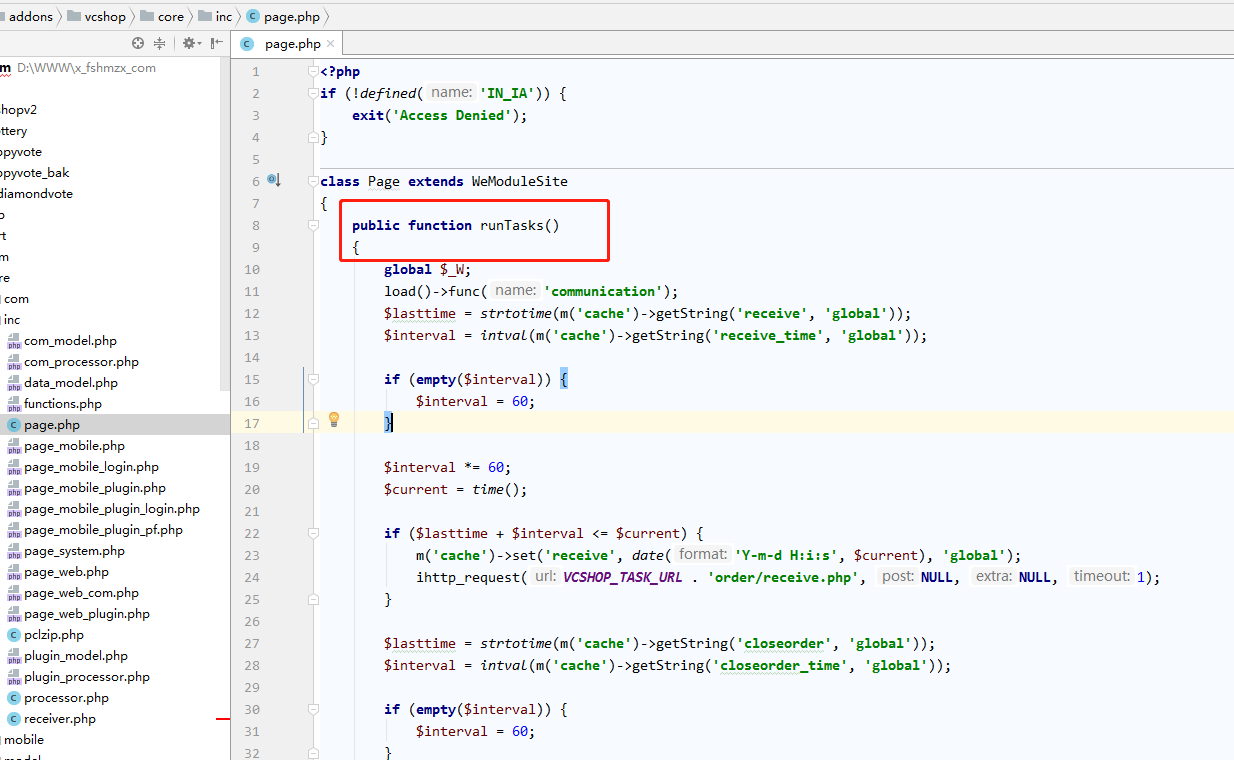This screenshot has height=760, width=1234.
Task: Click the project path D:\WWW\x_fshmzx_com
Action: (86, 68)
